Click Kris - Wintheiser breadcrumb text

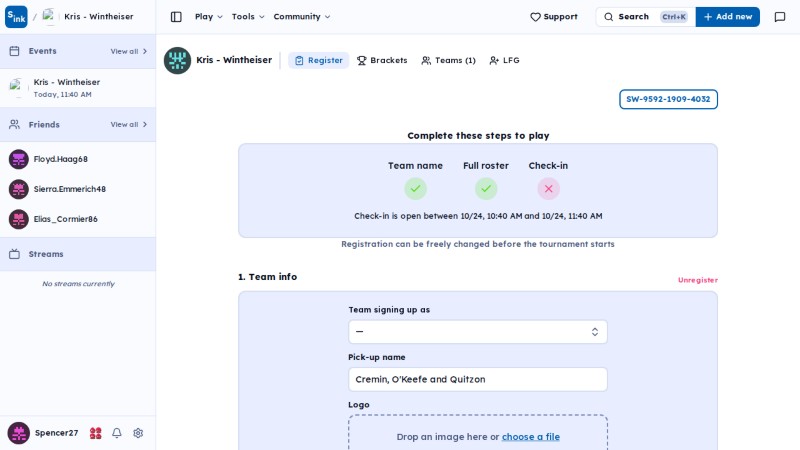(98, 17)
